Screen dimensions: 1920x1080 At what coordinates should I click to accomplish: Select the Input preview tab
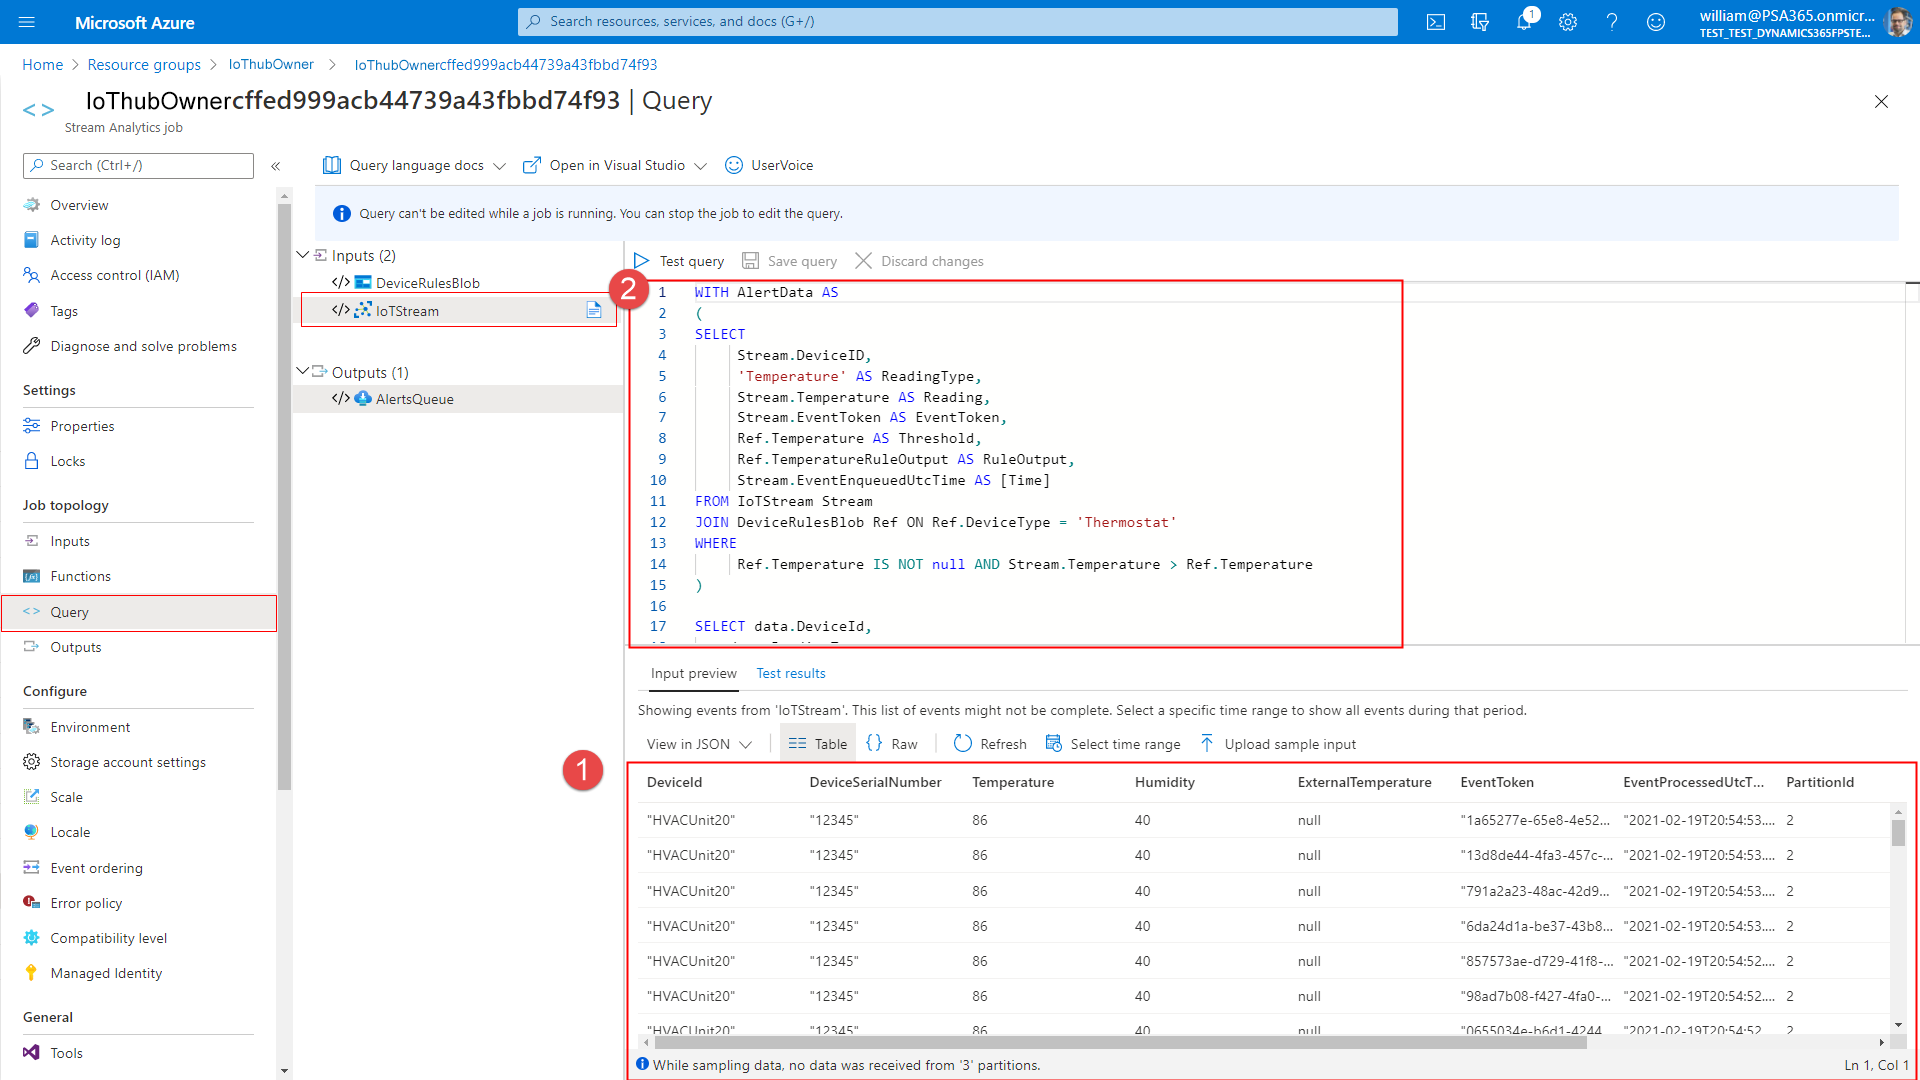click(x=692, y=673)
